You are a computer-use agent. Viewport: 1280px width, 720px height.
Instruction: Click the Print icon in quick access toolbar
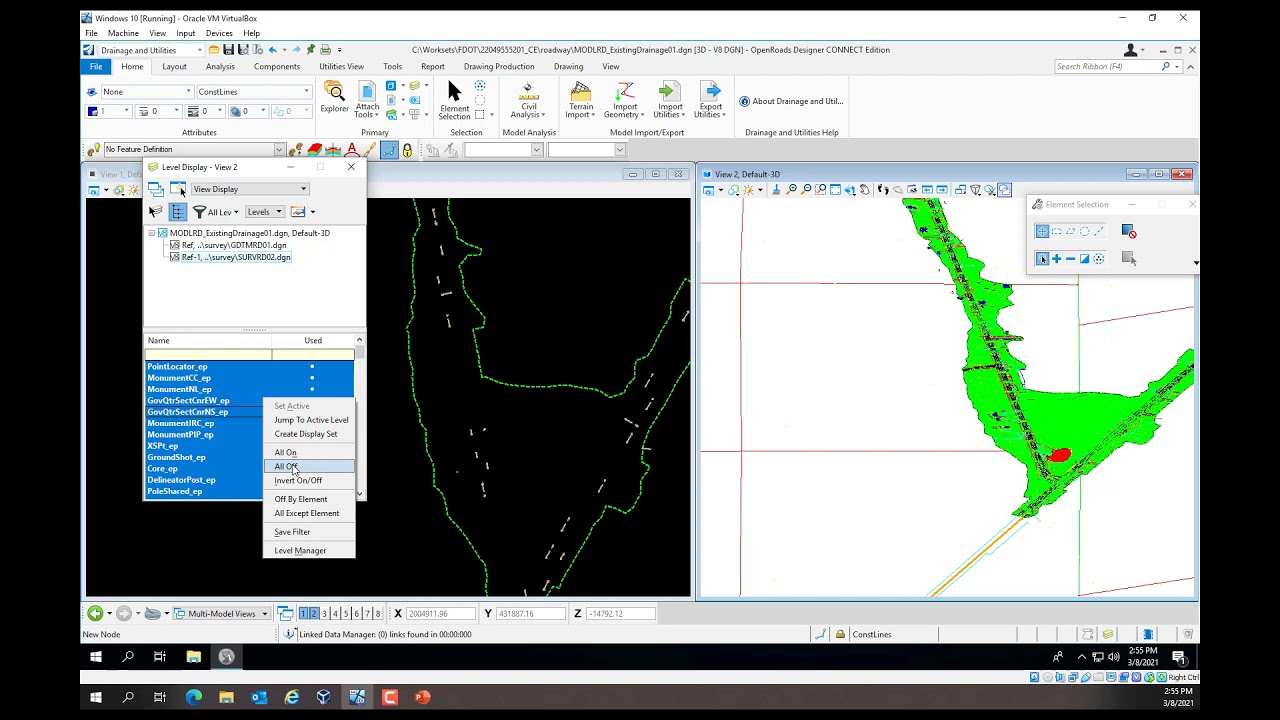(x=325, y=50)
